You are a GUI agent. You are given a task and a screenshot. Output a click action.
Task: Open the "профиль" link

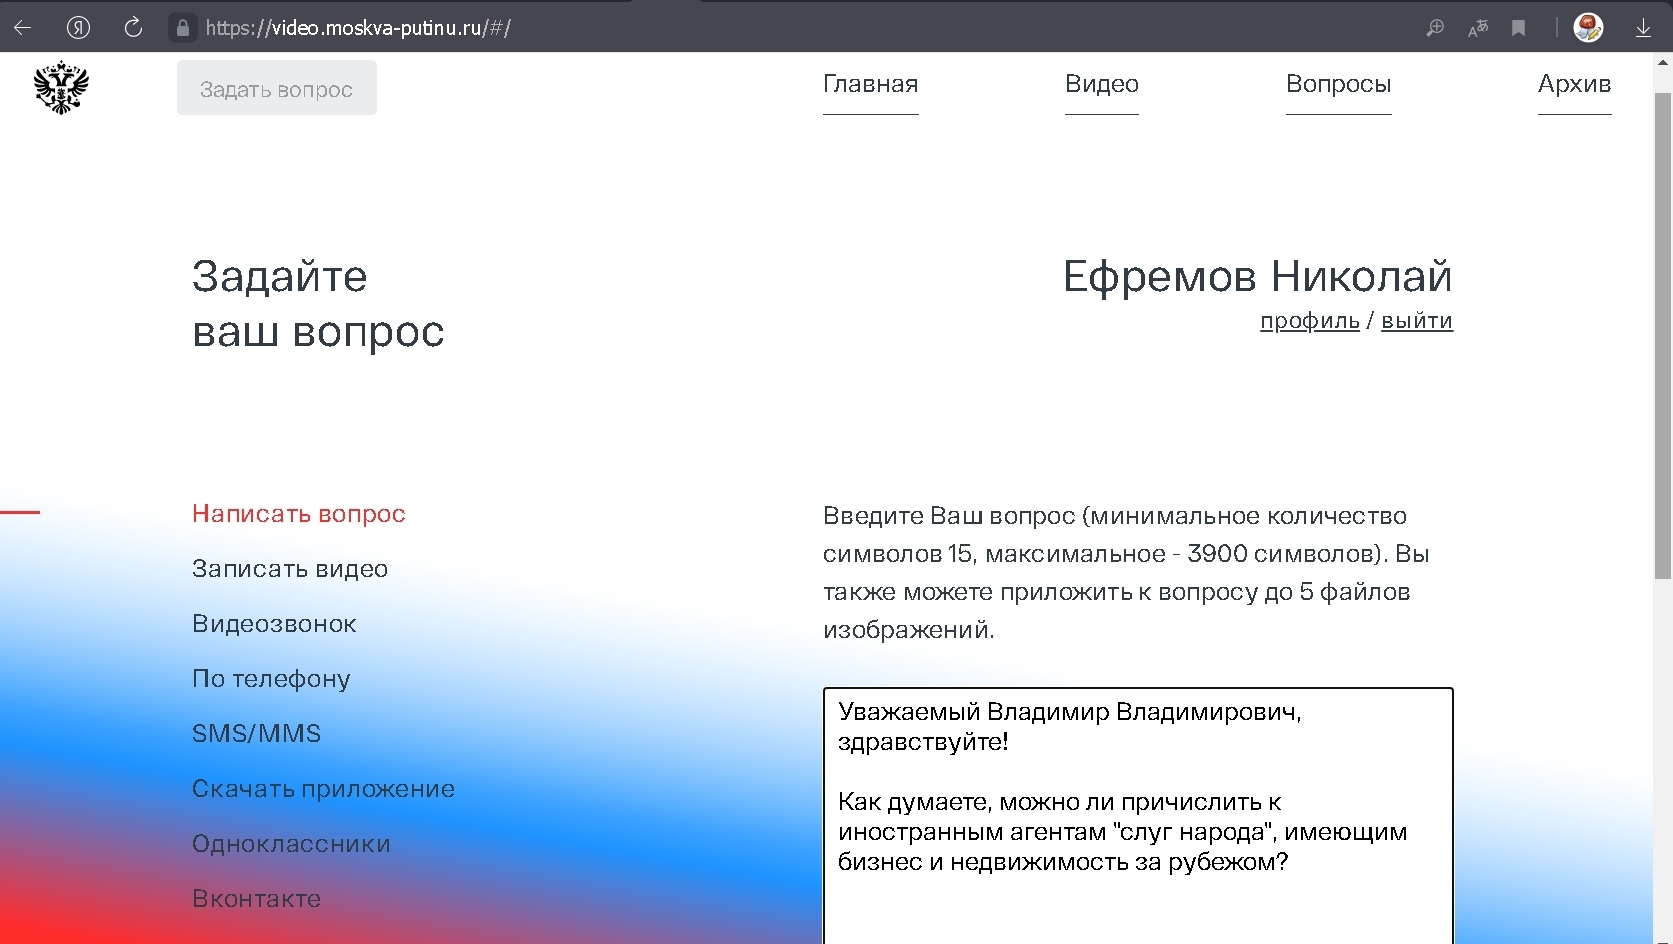(x=1309, y=321)
